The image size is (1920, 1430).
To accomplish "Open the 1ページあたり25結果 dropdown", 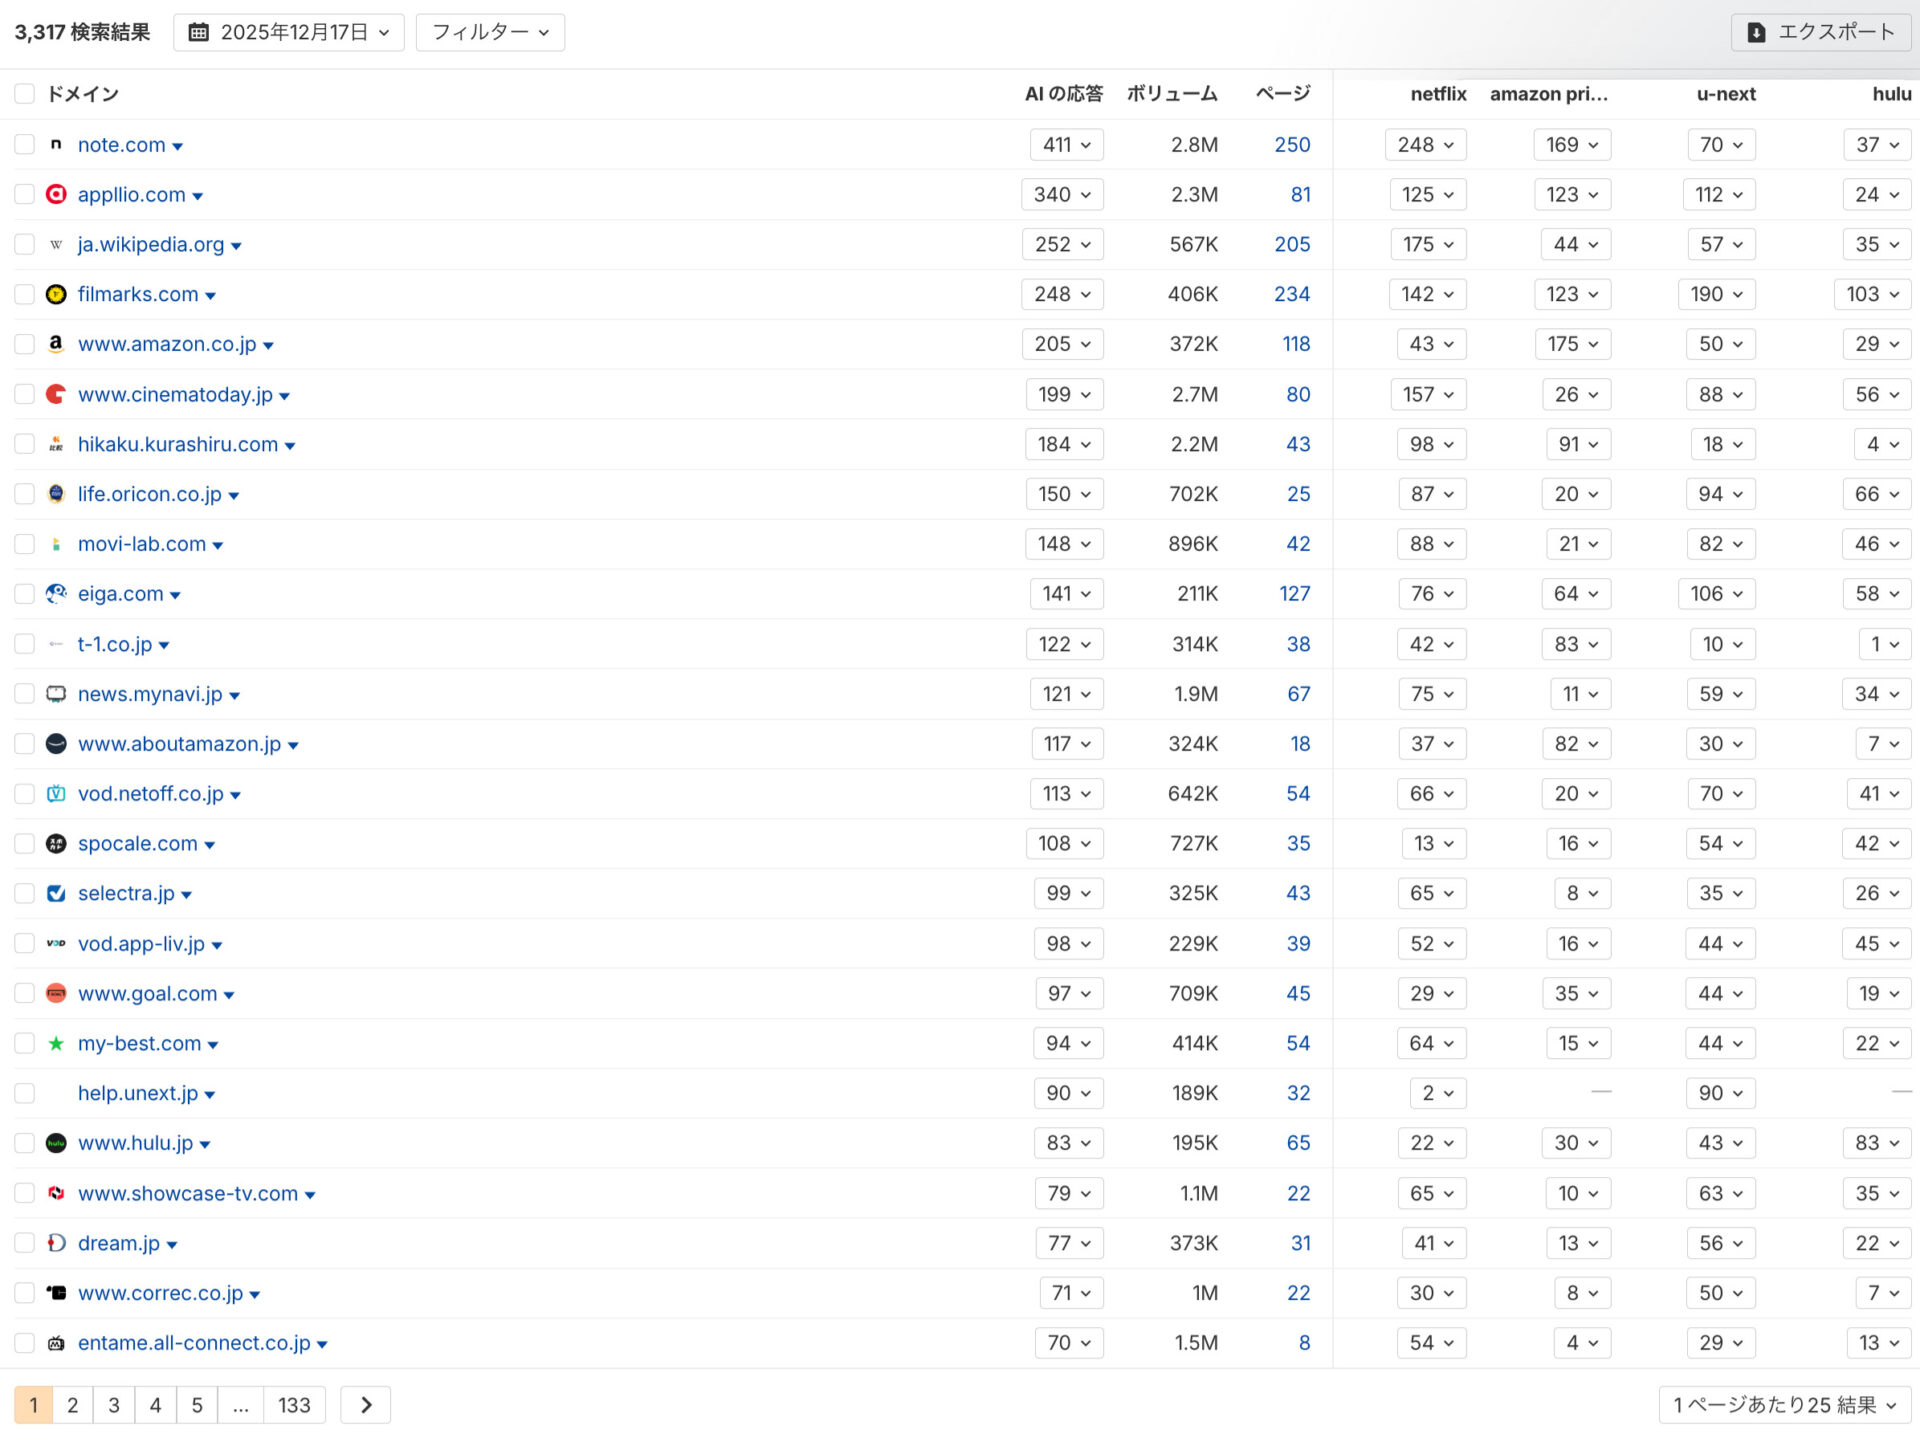I will [x=1786, y=1404].
